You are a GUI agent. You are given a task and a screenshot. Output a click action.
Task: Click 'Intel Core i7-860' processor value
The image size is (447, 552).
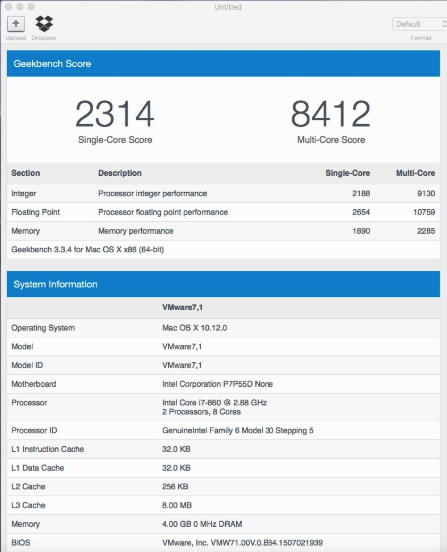(x=214, y=402)
